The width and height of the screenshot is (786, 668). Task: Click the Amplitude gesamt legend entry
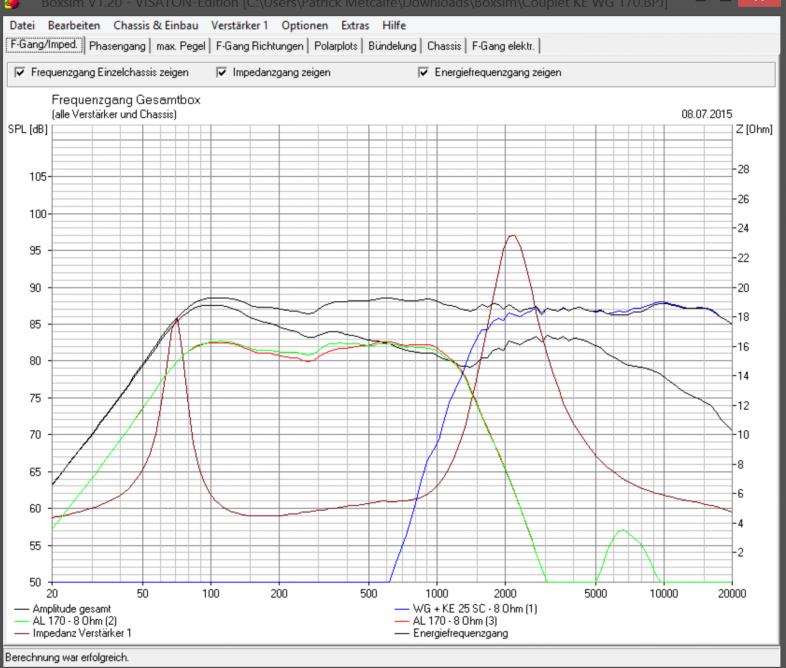69,608
